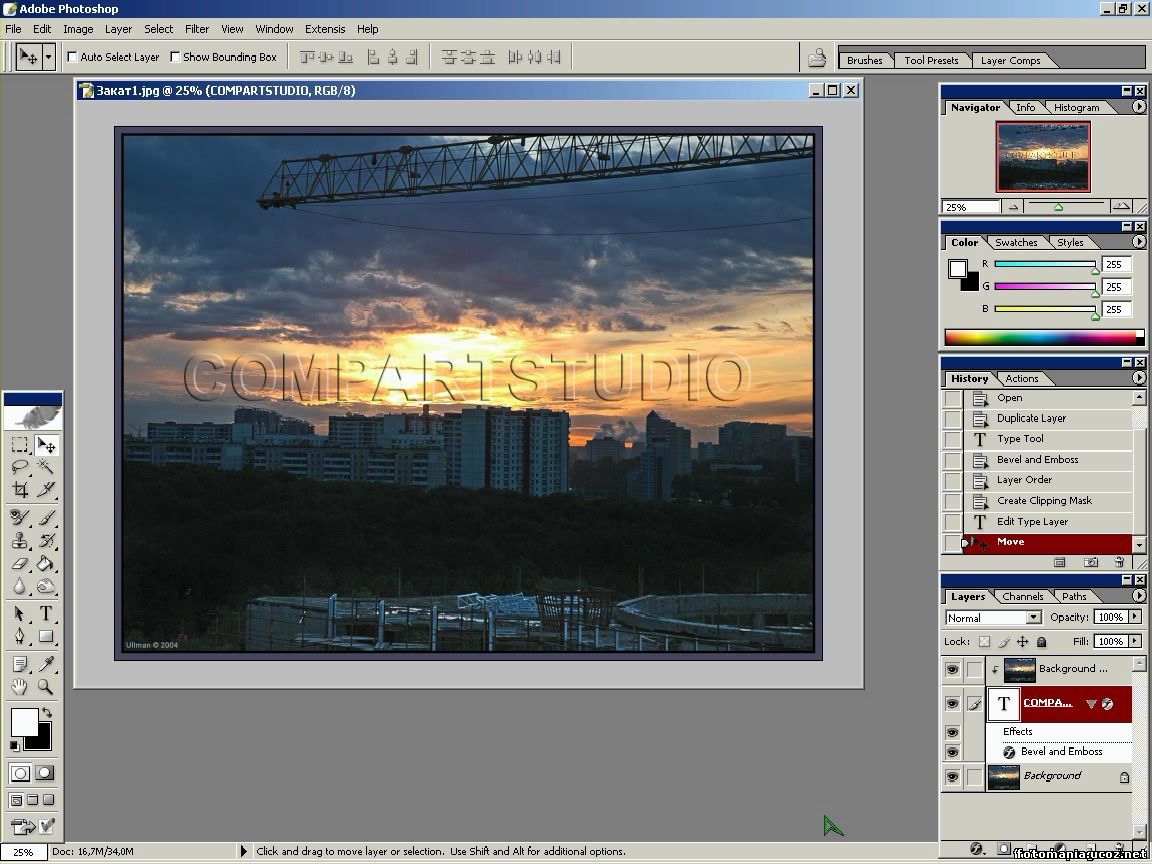The height and width of the screenshot is (864, 1152).
Task: Check the Show Bounding Box option
Action: 176,57
